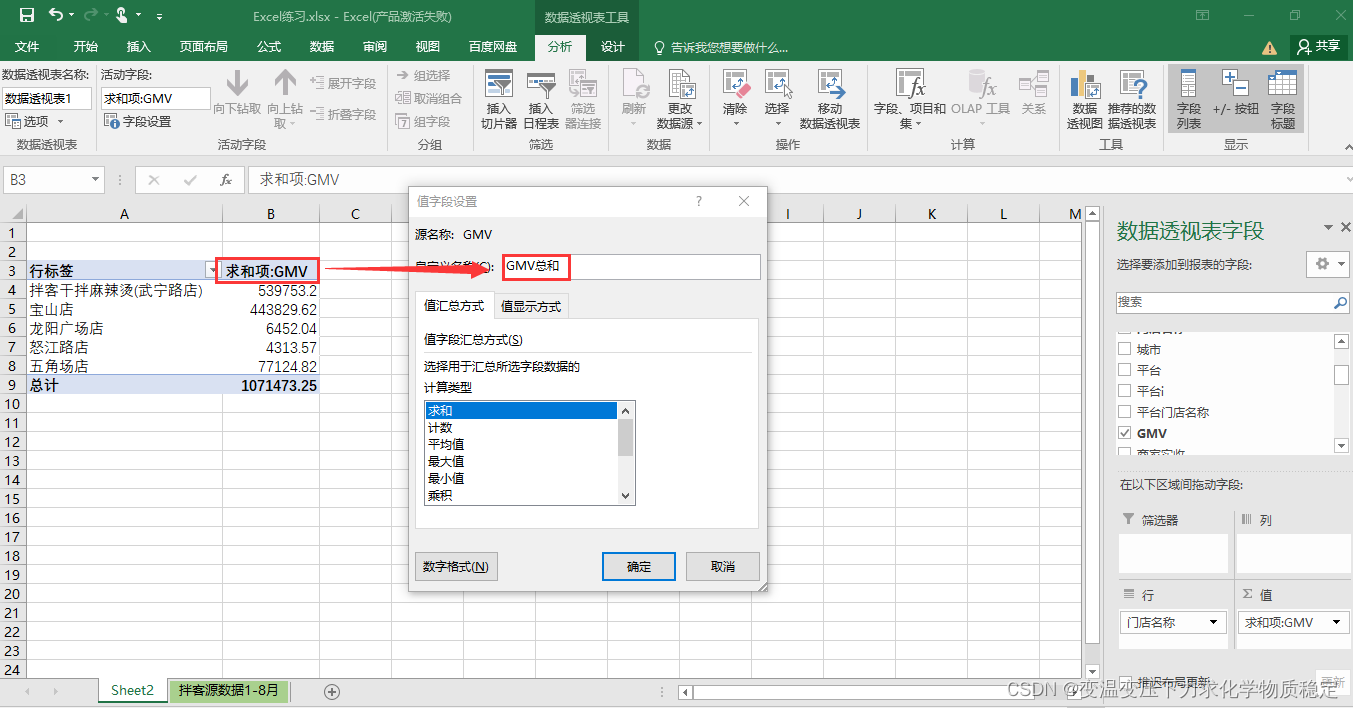Screen dimensions: 1353x708
Task: Select 最大值 in the calculation type list
Action: tap(521, 461)
